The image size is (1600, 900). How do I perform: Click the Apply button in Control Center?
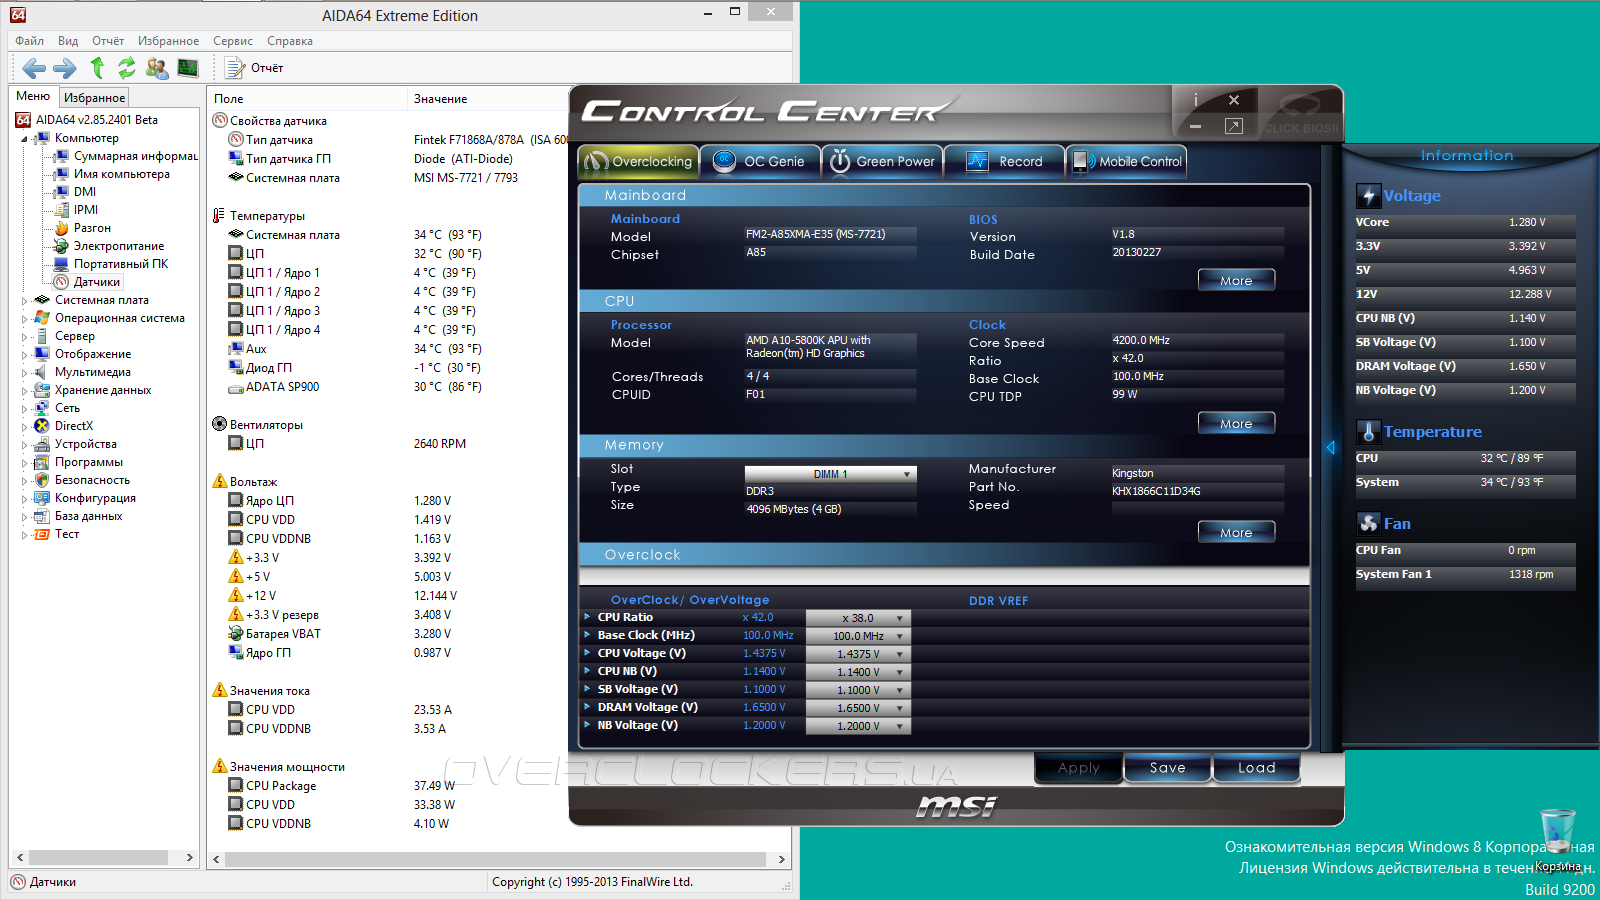1078,768
